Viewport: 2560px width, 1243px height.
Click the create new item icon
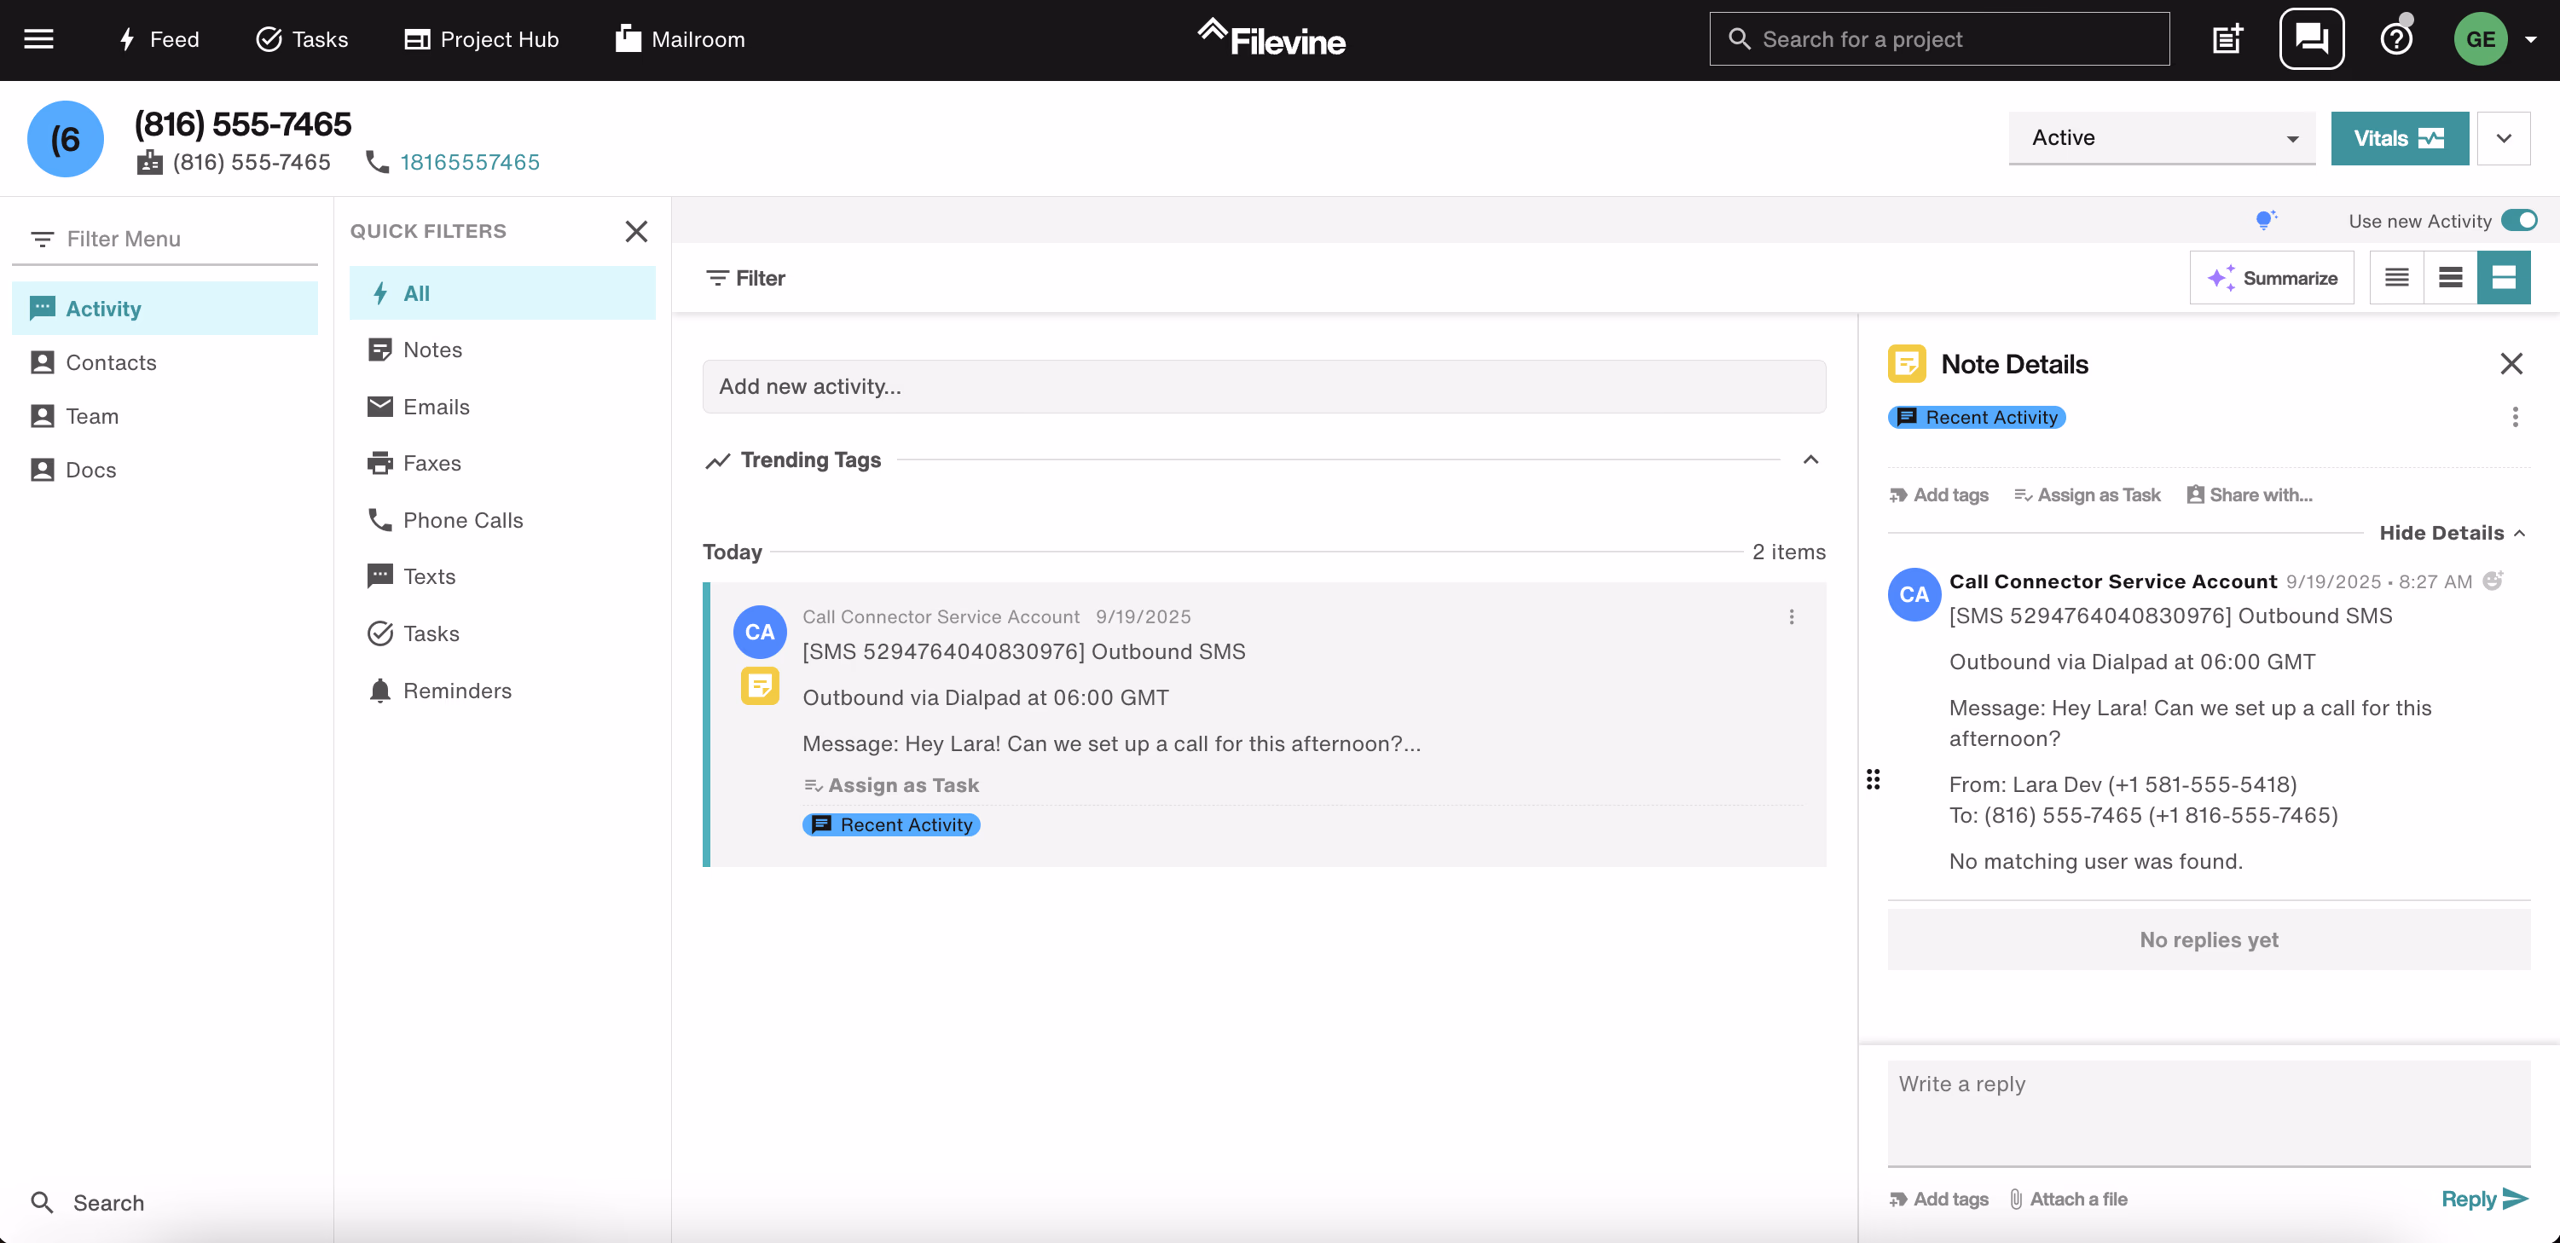(2227, 38)
